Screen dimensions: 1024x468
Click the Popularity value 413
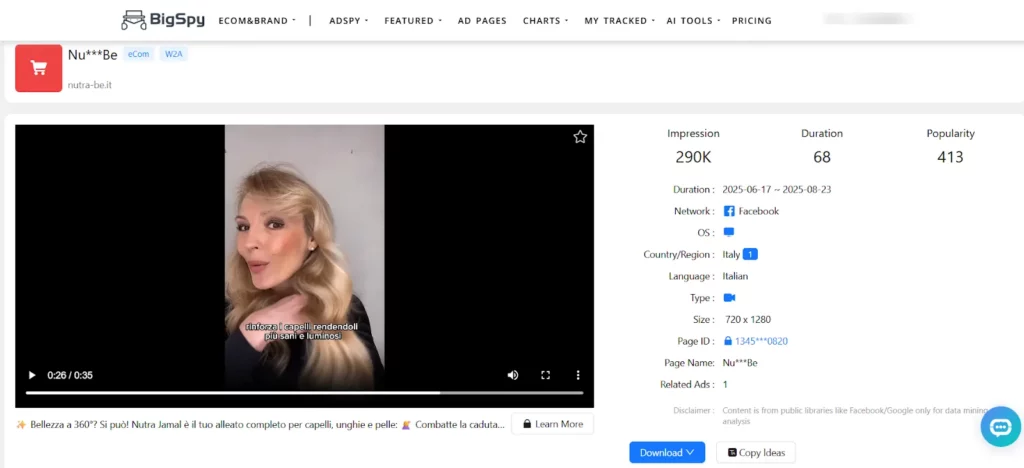click(x=950, y=157)
